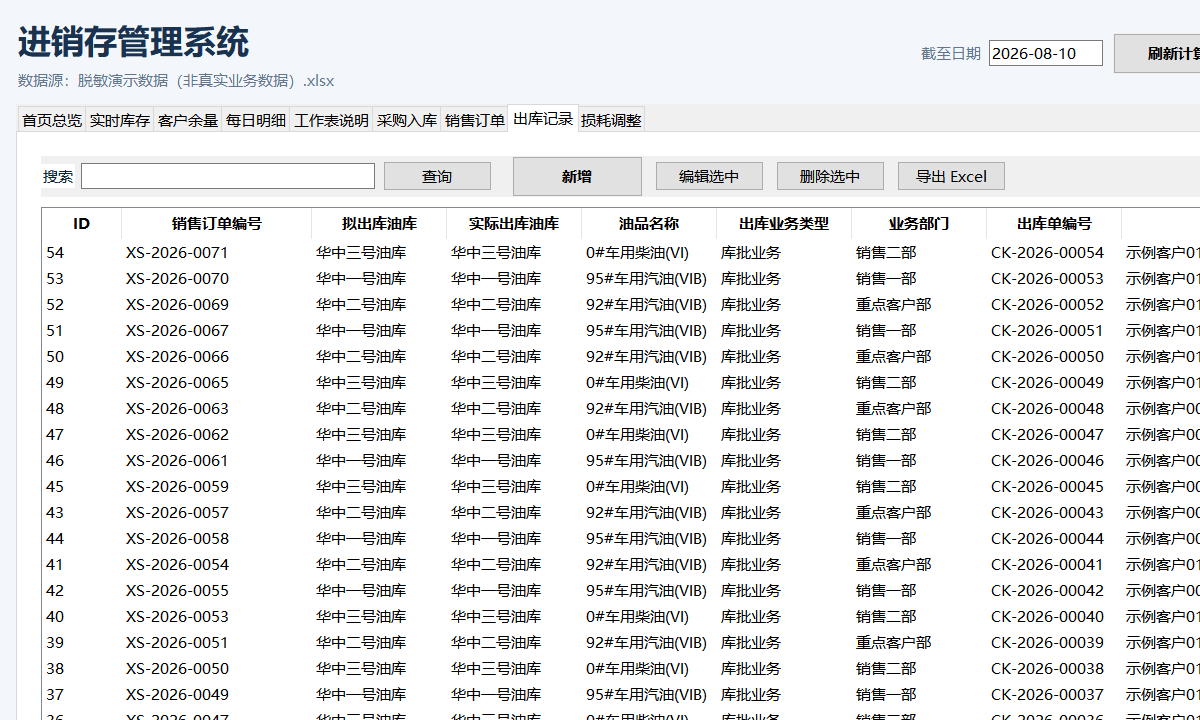
Task: Select the row with order XS-2026-0071
Action: pyautogui.click(x=620, y=252)
